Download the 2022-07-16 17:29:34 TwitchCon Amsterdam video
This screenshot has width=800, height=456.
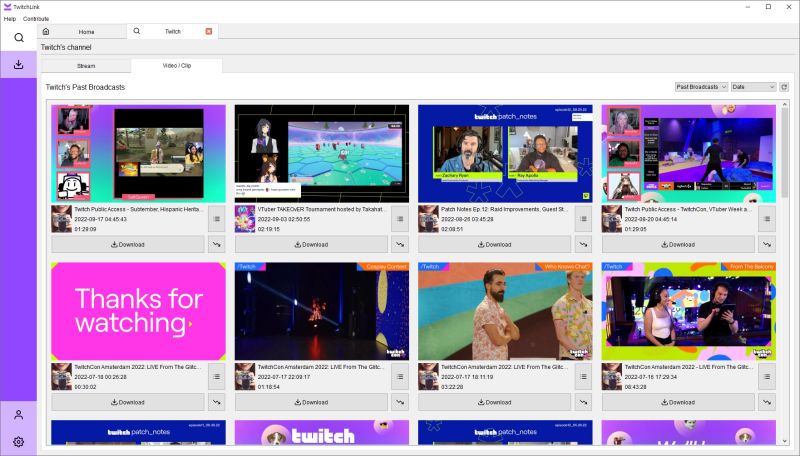678,402
